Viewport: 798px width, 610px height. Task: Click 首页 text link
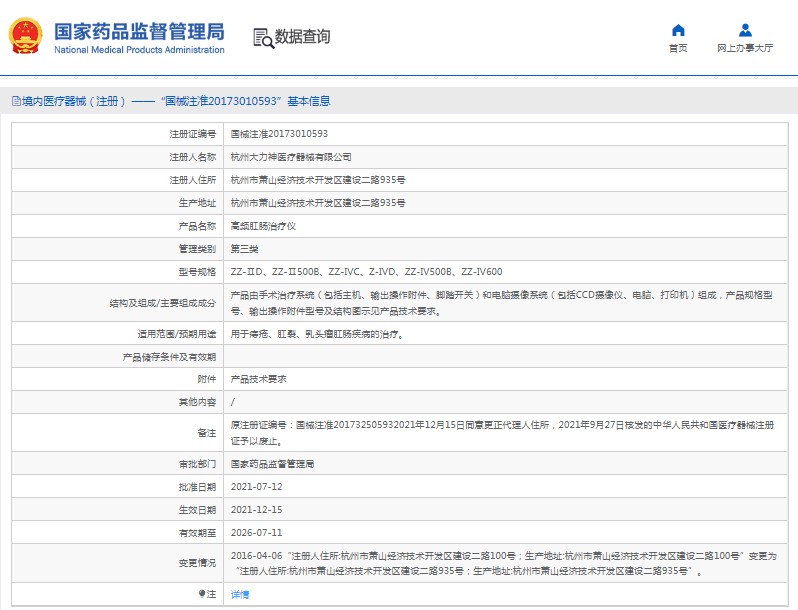(678, 48)
